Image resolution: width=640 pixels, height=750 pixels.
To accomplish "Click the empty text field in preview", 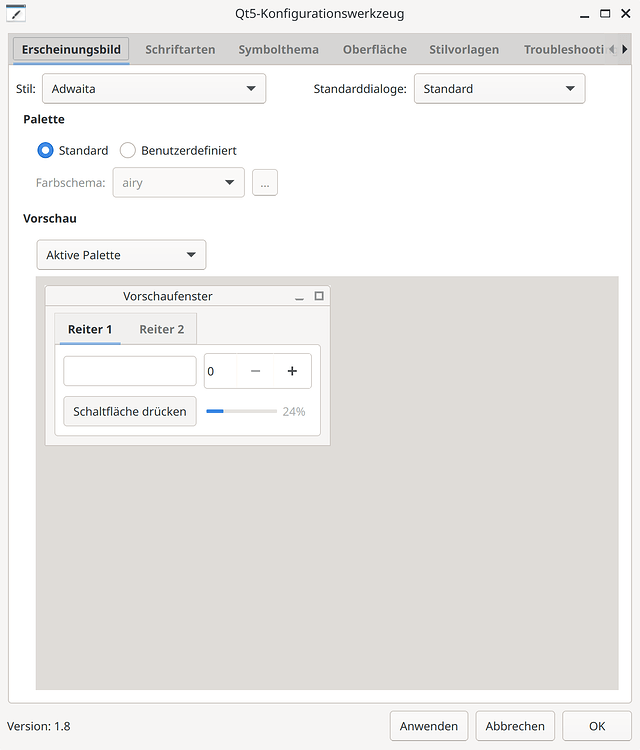I will (130, 371).
